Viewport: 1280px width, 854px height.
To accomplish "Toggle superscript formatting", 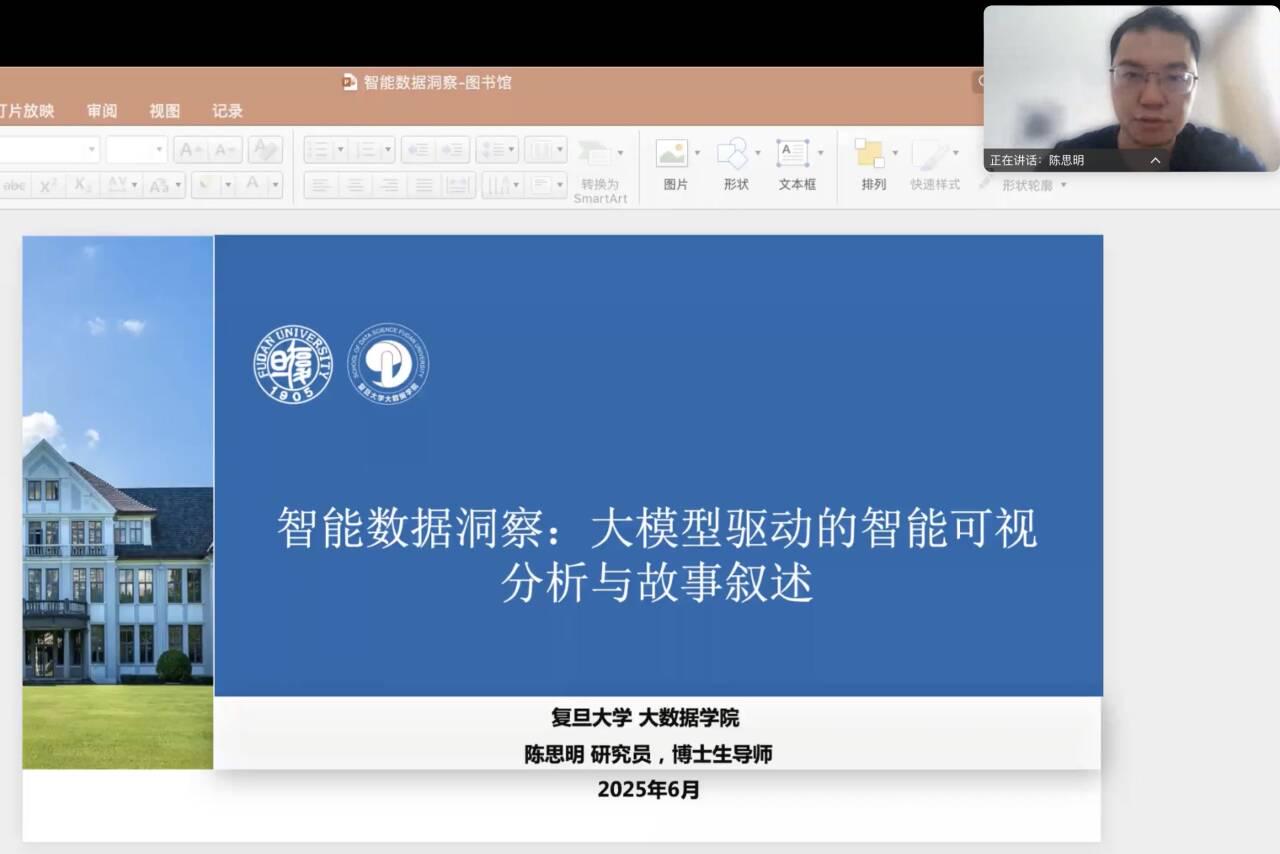I will pyautogui.click(x=47, y=185).
